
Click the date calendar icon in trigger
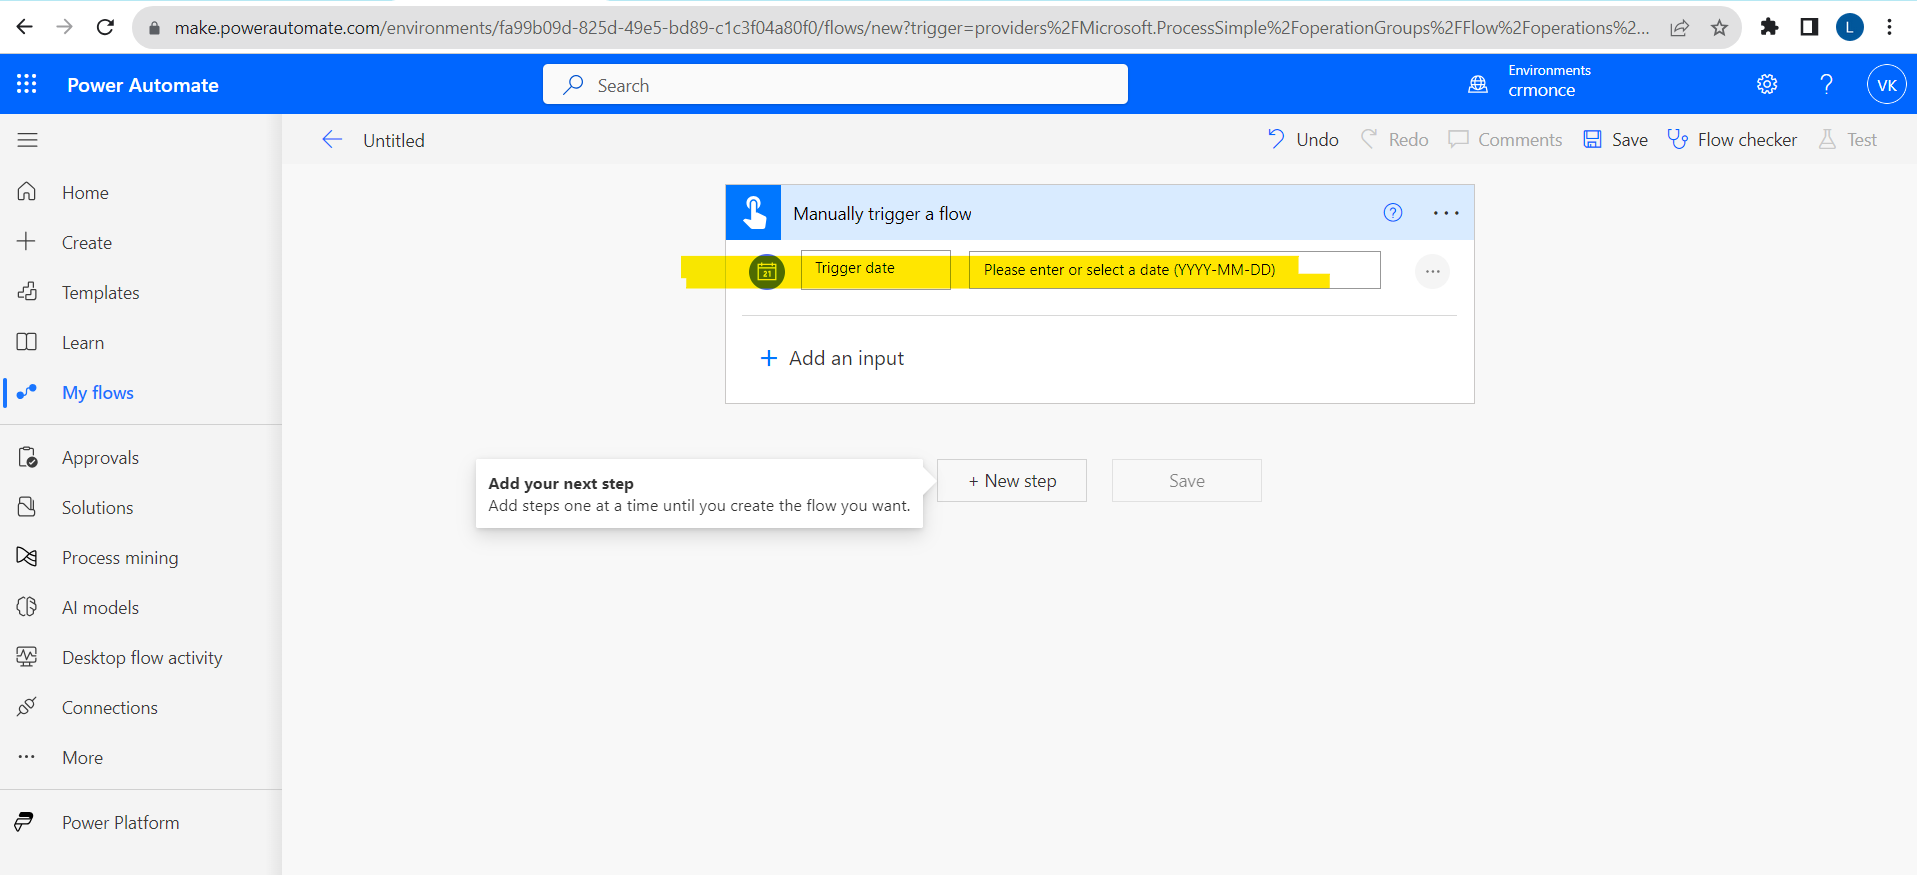tap(767, 271)
